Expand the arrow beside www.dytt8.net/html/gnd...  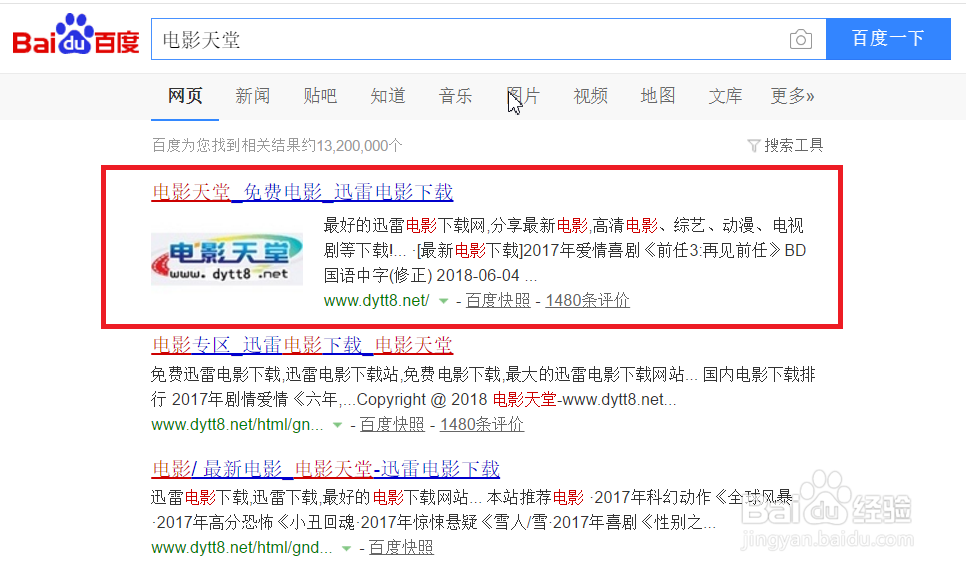346,548
